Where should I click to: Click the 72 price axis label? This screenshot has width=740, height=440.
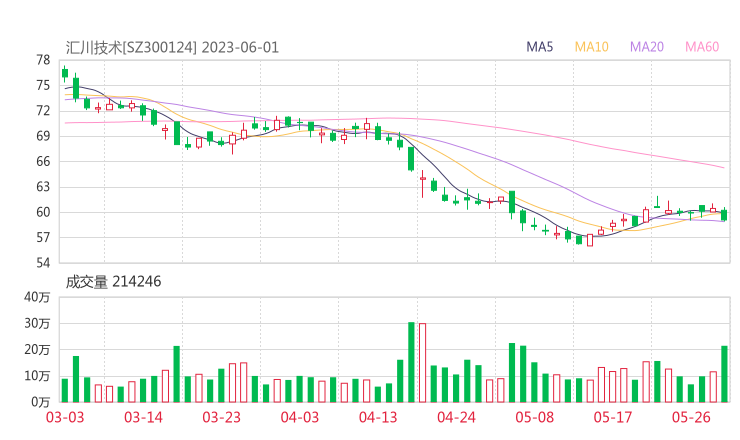43,111
